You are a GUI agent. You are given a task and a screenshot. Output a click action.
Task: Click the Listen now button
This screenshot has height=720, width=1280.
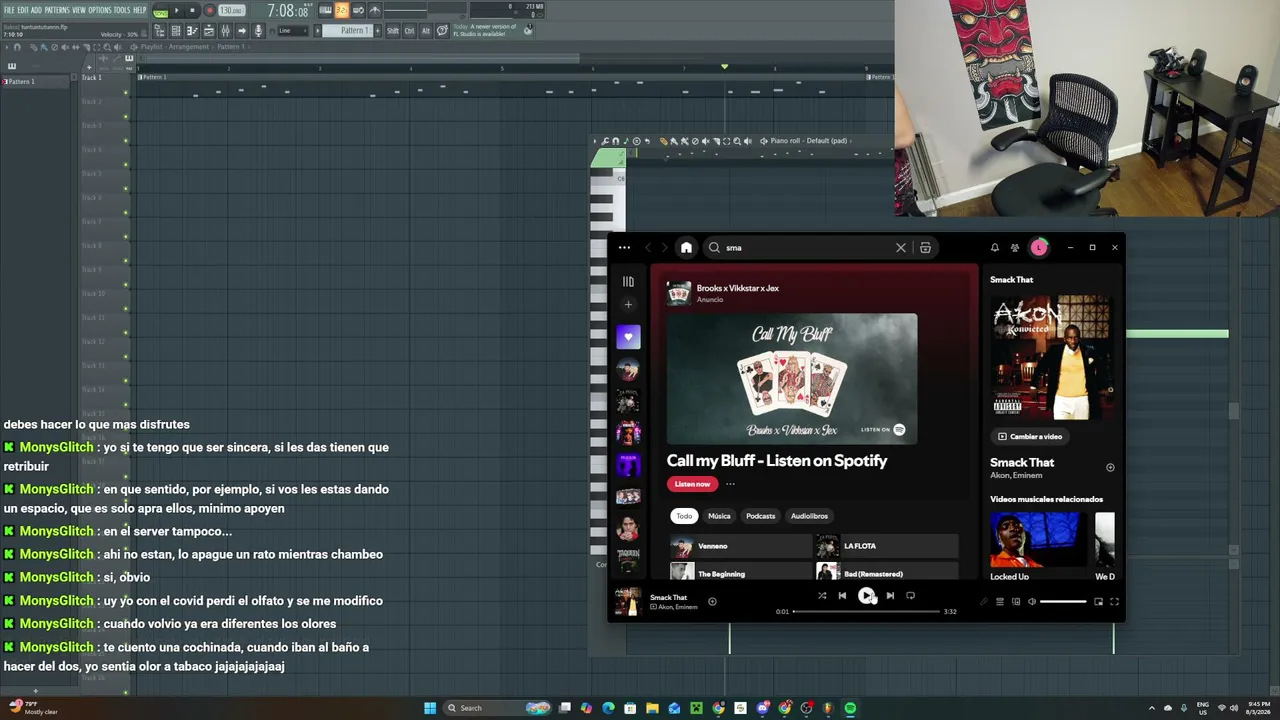692,484
